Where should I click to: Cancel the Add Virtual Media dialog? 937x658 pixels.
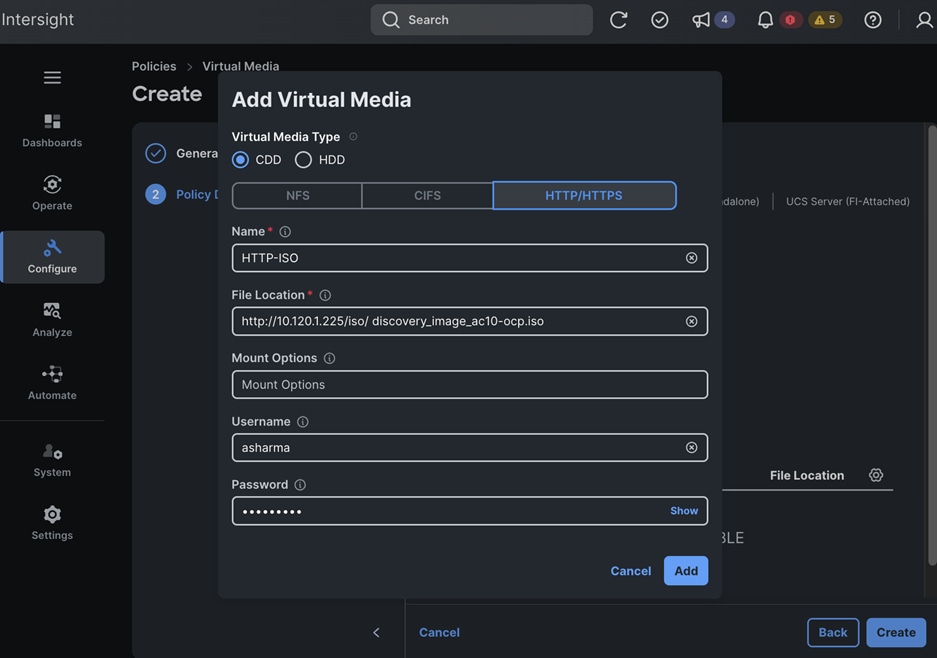click(630, 571)
